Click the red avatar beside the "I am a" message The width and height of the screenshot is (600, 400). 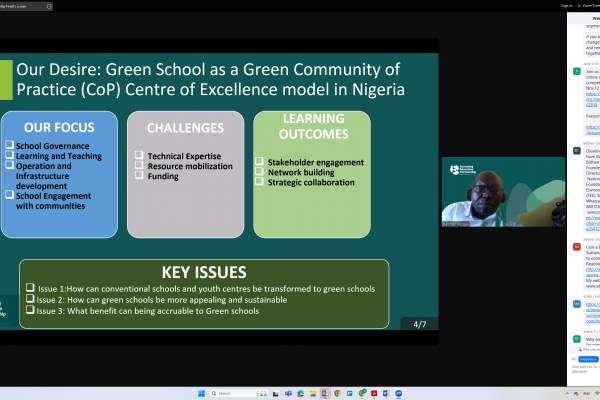(x=576, y=245)
